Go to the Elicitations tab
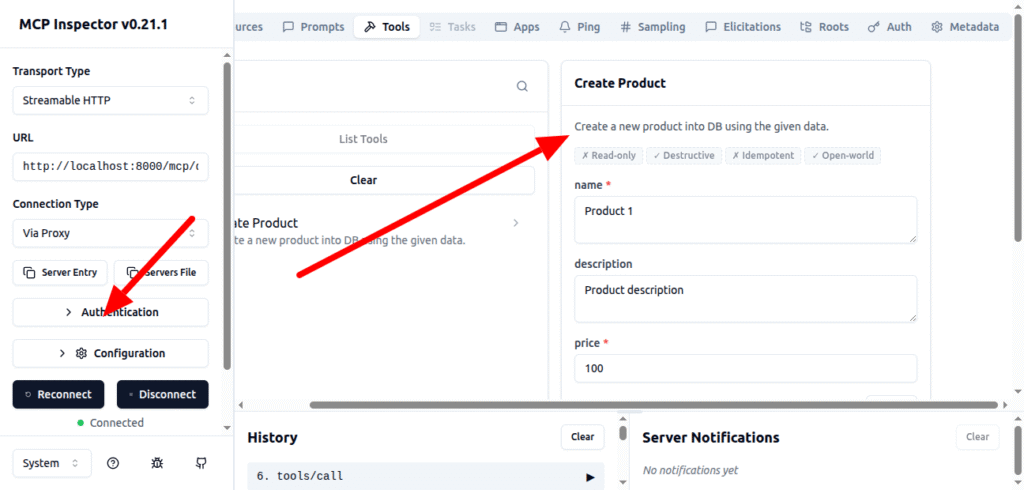Image resolution: width=1024 pixels, height=490 pixels. pos(743,27)
